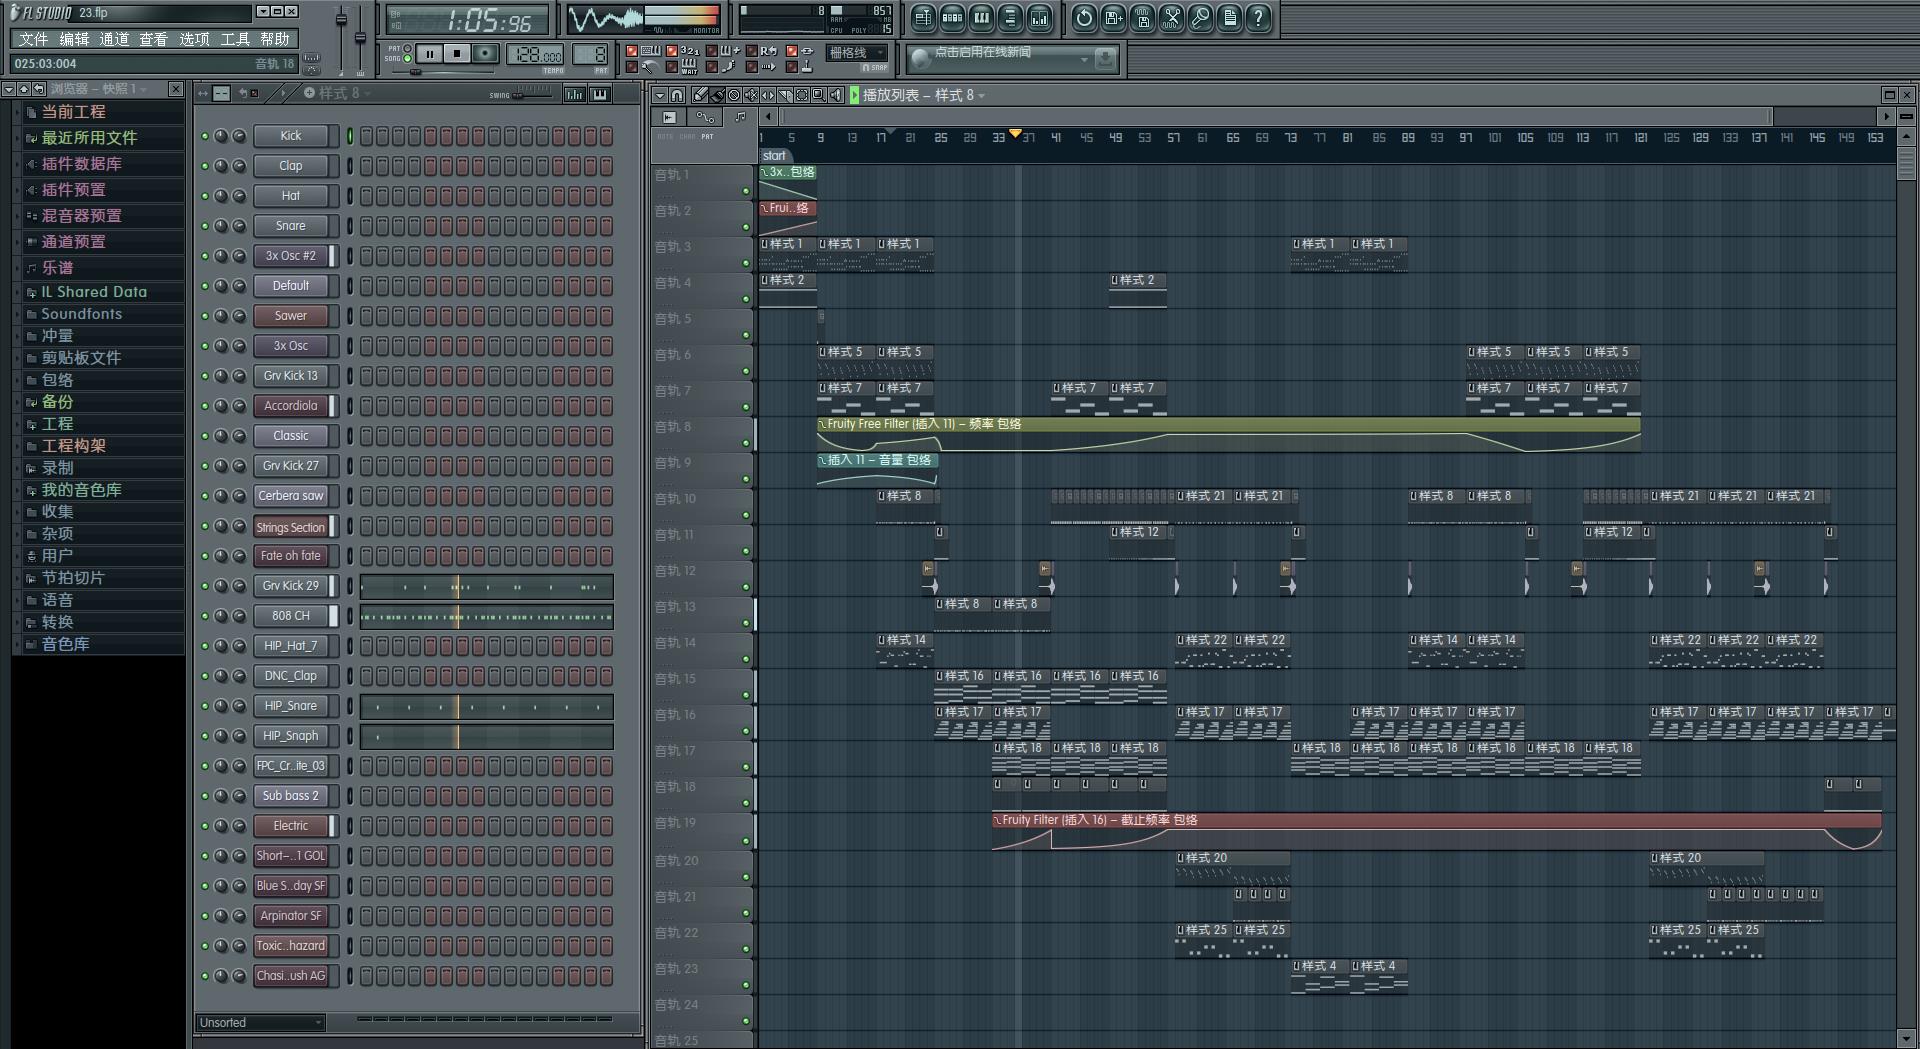Image resolution: width=1920 pixels, height=1049 pixels.
Task: Toggle the Sawer channel select LED
Action: tap(350, 316)
